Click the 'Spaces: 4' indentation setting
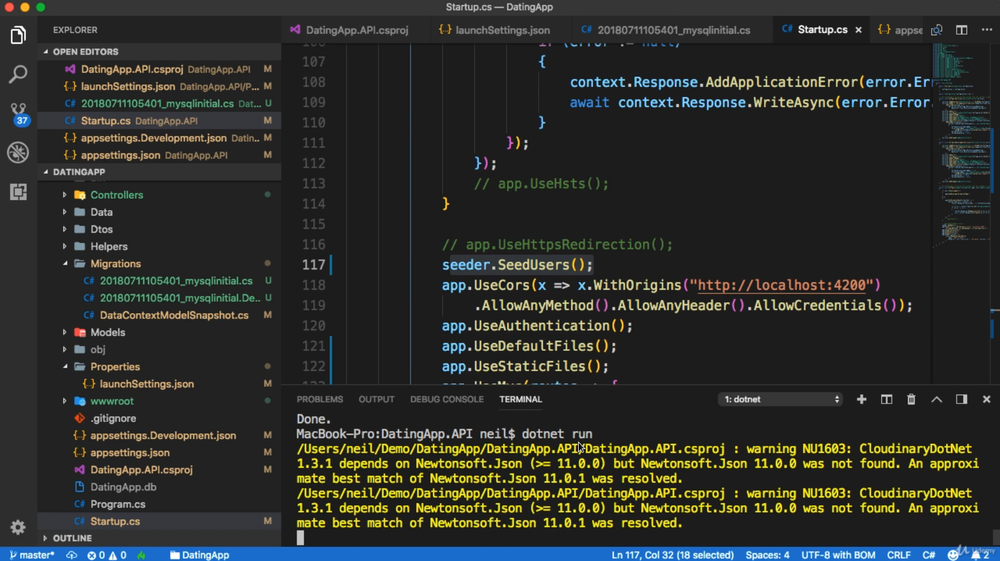1000x561 pixels. (x=767, y=555)
